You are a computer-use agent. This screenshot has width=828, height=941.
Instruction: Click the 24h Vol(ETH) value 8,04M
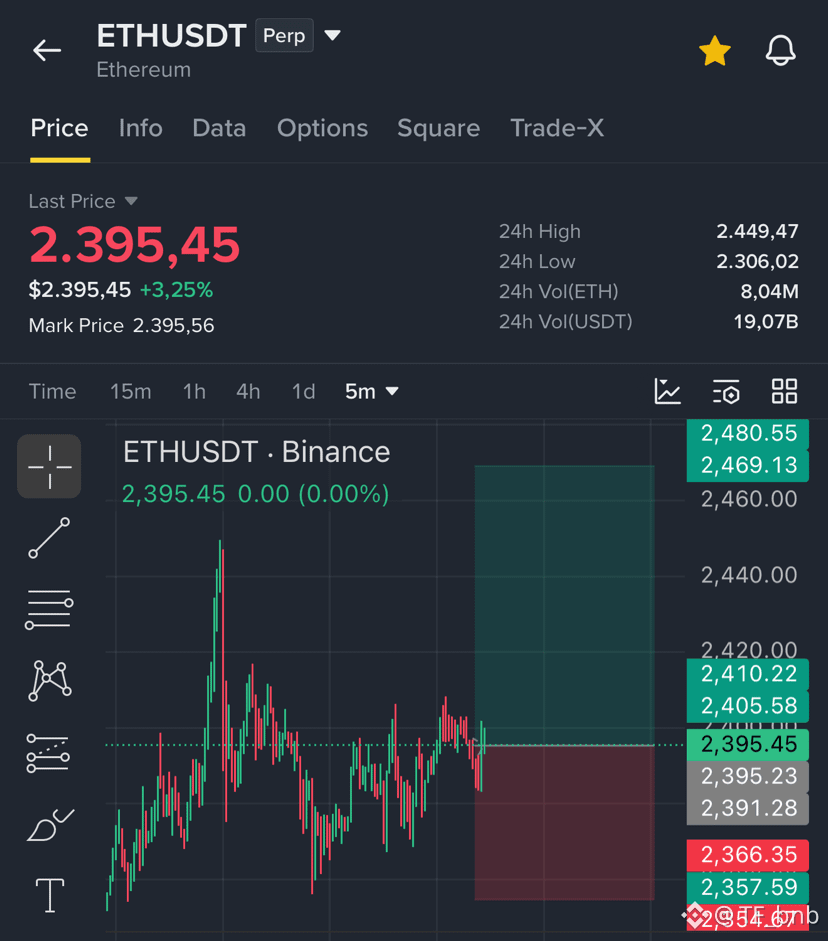click(x=769, y=292)
